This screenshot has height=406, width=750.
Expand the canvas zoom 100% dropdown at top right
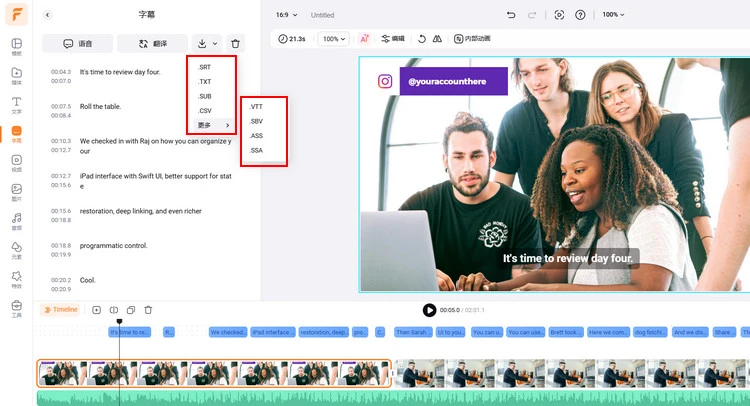point(614,15)
